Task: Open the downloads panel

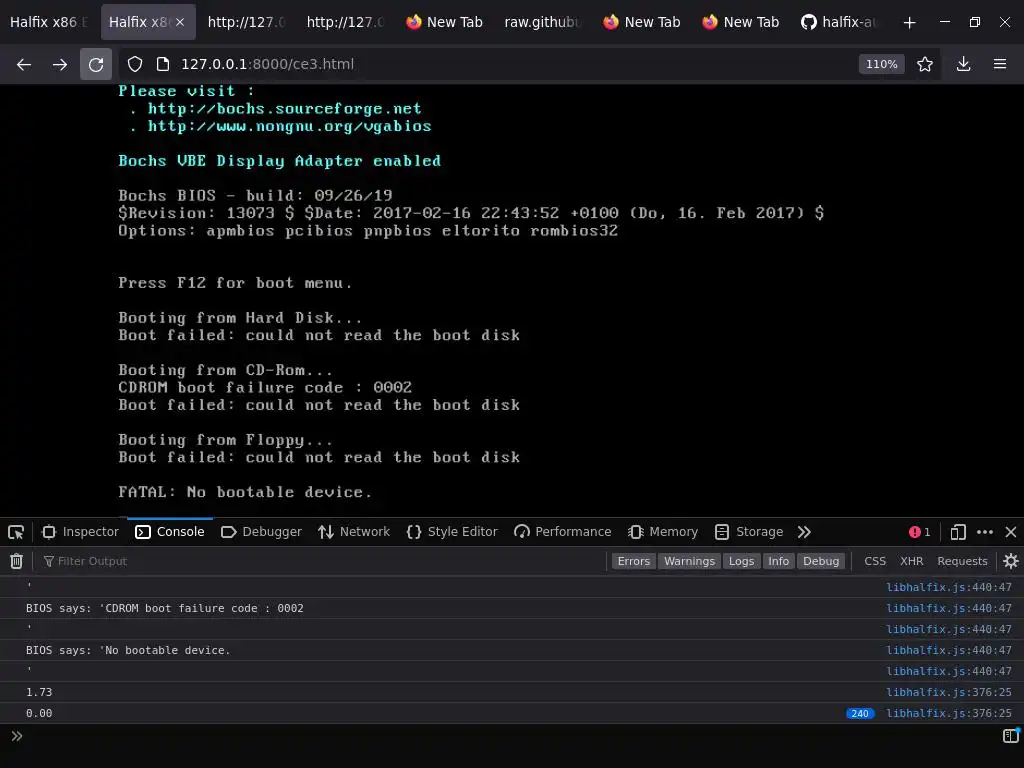Action: point(963,64)
